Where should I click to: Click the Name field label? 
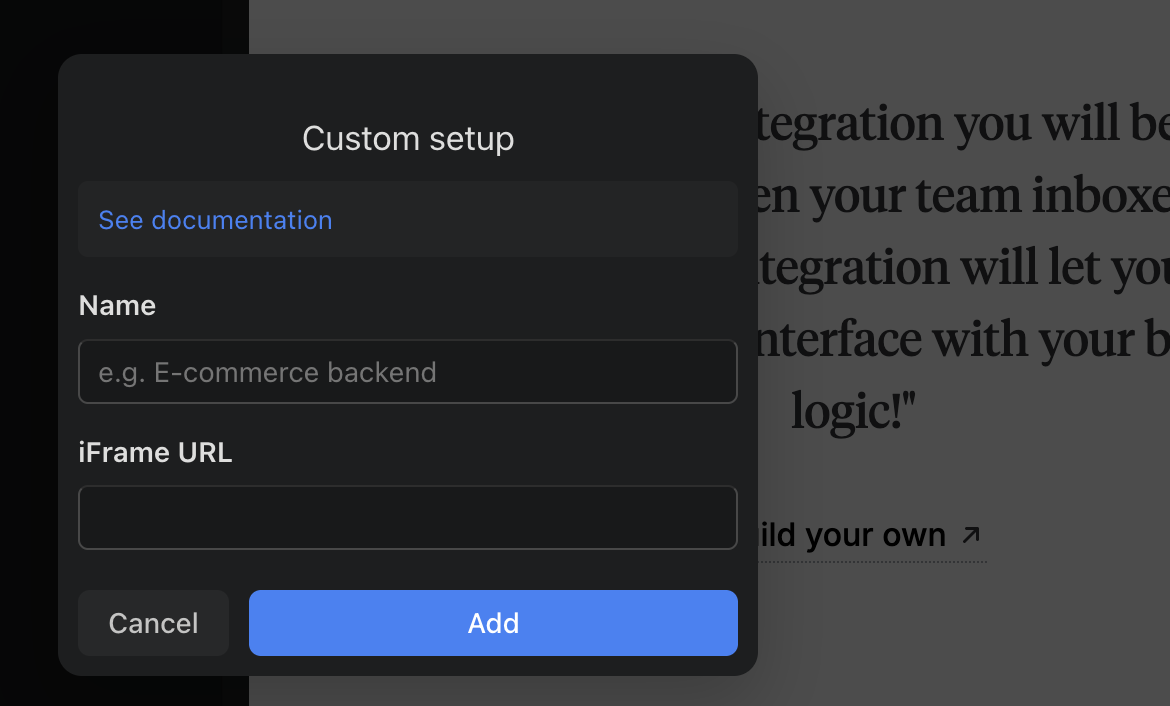(117, 305)
